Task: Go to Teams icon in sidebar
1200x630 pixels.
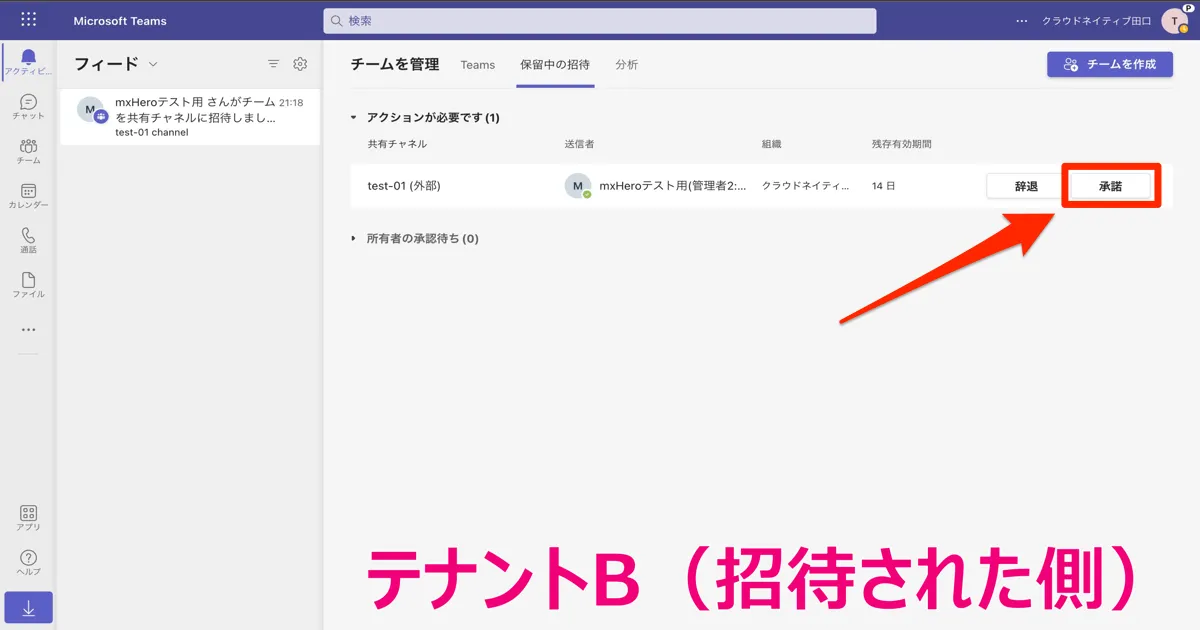Action: (x=28, y=148)
